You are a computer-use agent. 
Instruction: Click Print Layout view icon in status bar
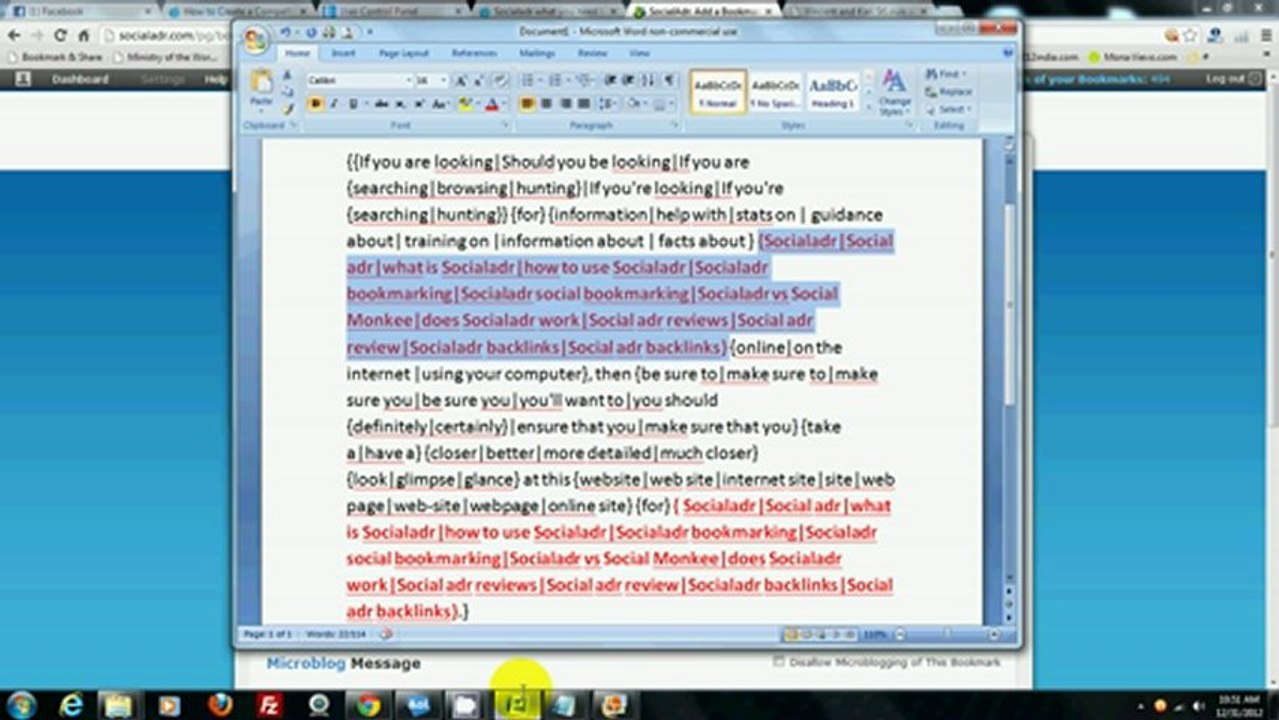click(791, 634)
